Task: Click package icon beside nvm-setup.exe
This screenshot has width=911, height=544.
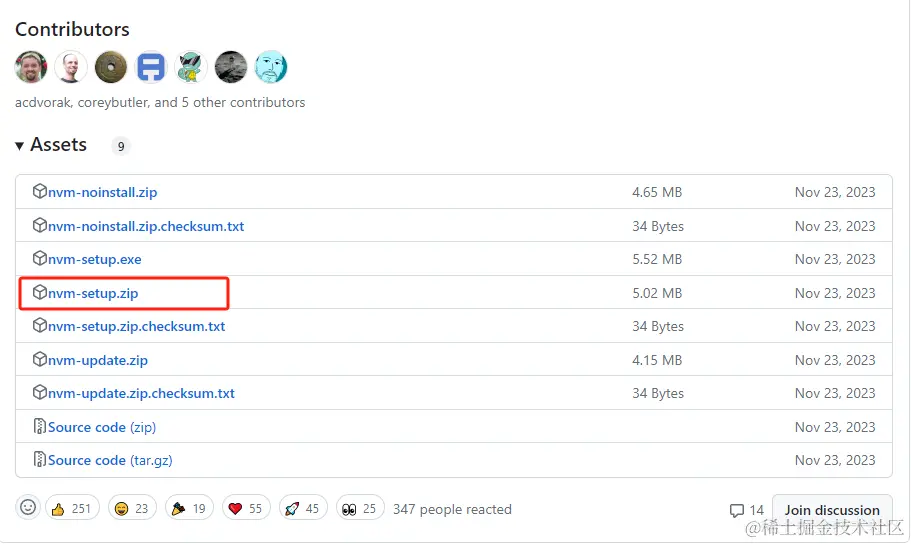Action: coord(40,258)
